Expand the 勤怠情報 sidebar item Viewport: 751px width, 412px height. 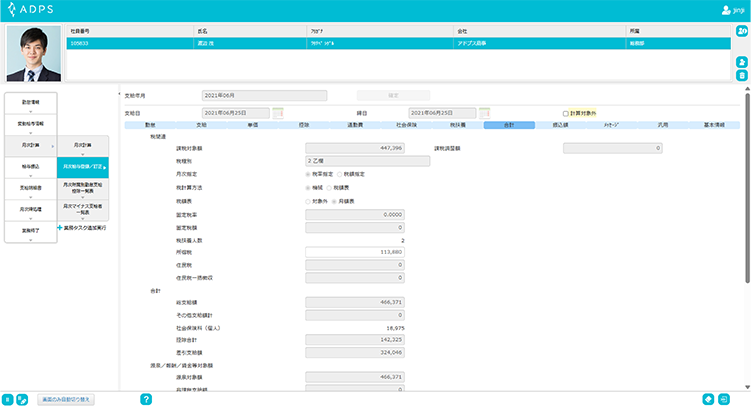click(29, 101)
